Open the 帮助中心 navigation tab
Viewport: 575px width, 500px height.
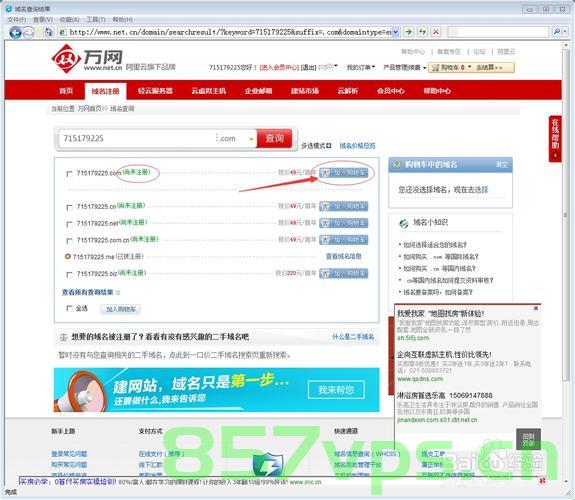point(437,91)
